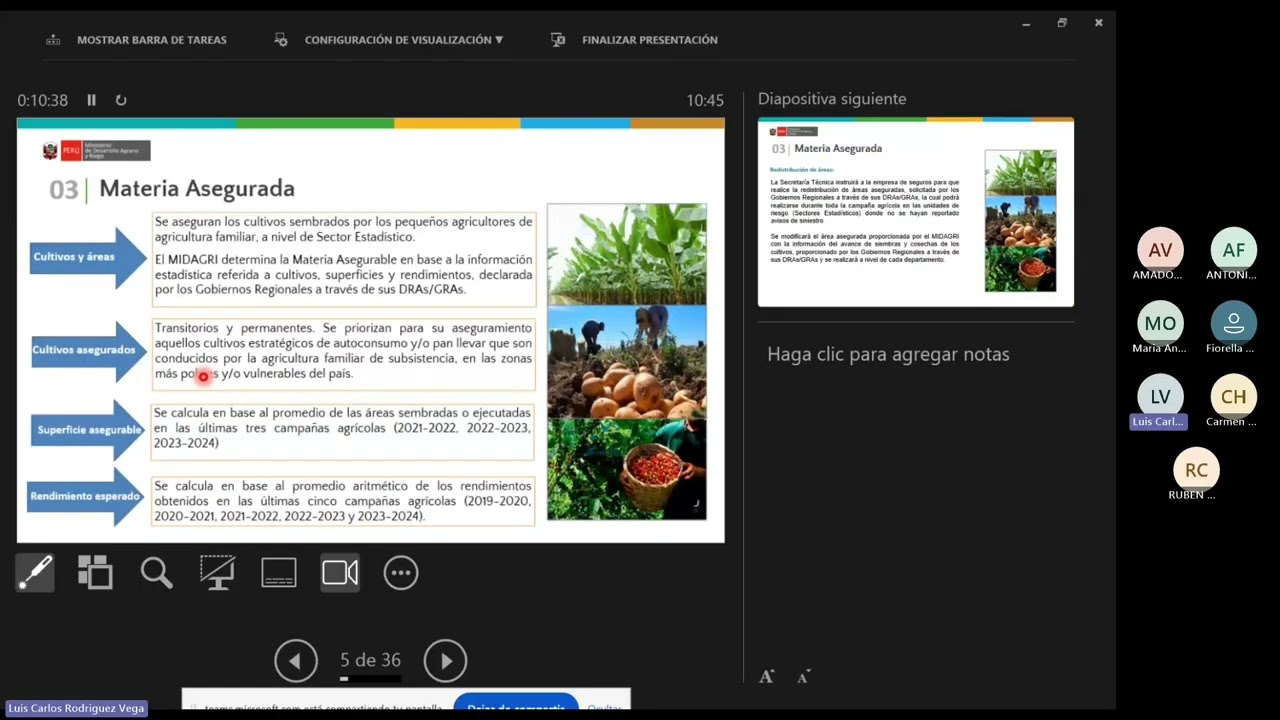Image resolution: width=1280 pixels, height=720 pixels.
Task: Go to the previous slide arrow
Action: (296, 661)
